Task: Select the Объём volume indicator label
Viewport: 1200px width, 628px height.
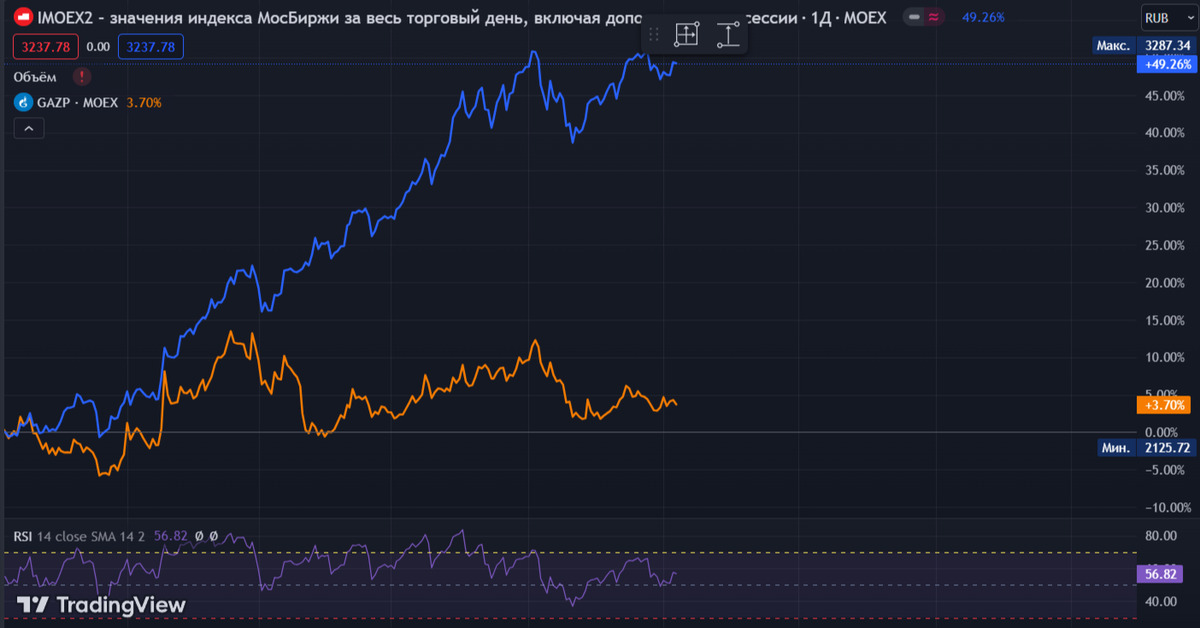Action: point(35,77)
